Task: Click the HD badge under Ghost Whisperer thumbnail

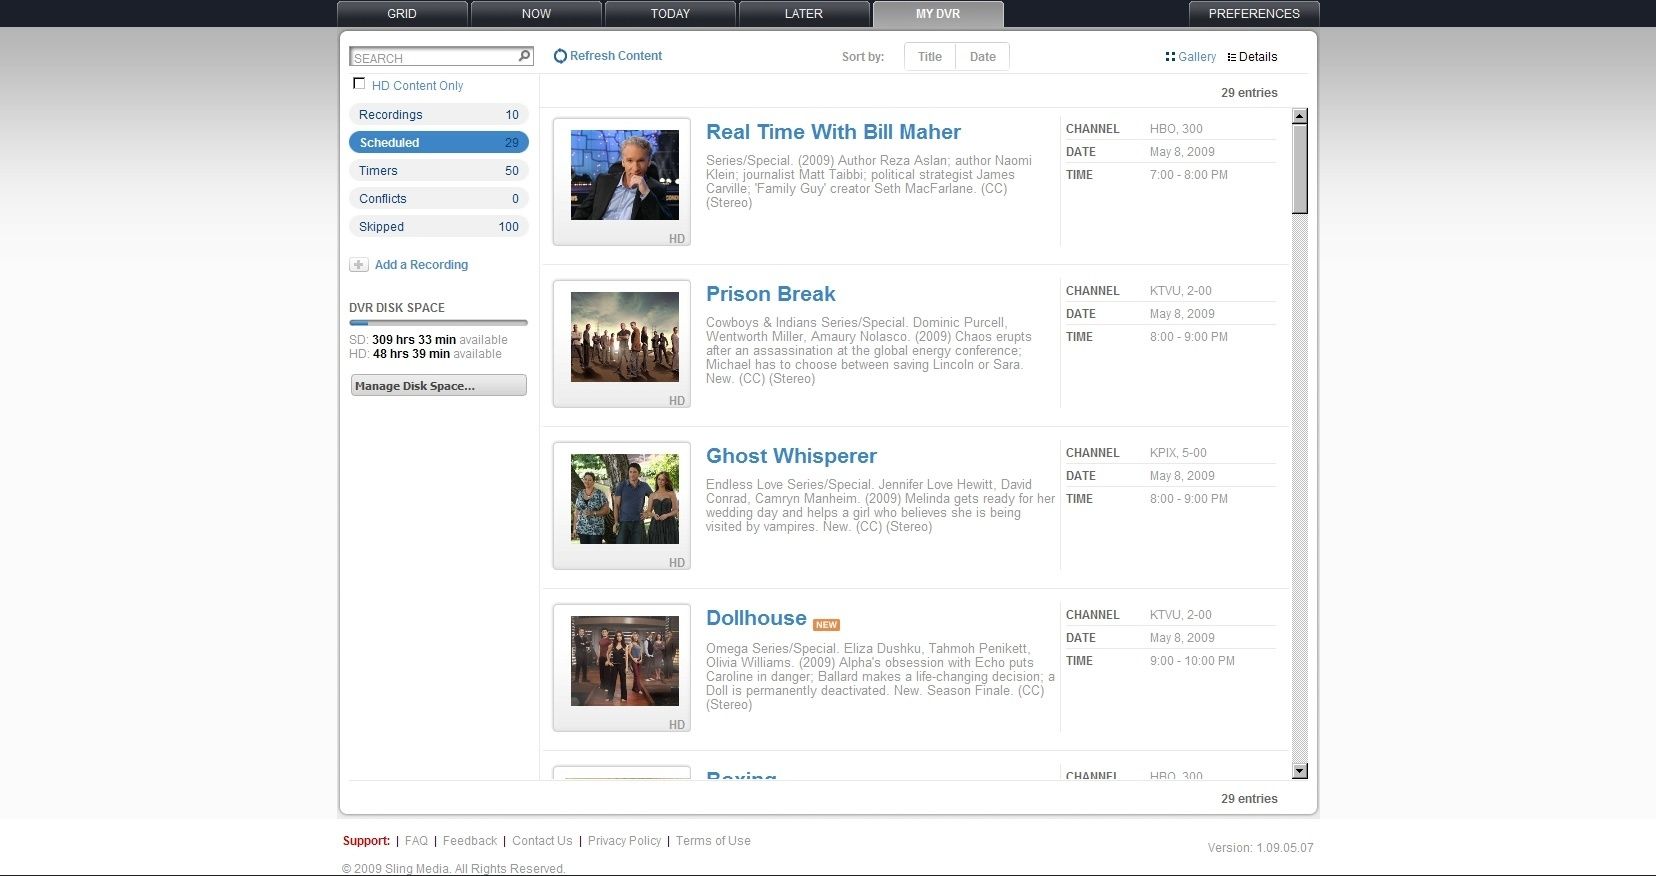Action: [677, 563]
